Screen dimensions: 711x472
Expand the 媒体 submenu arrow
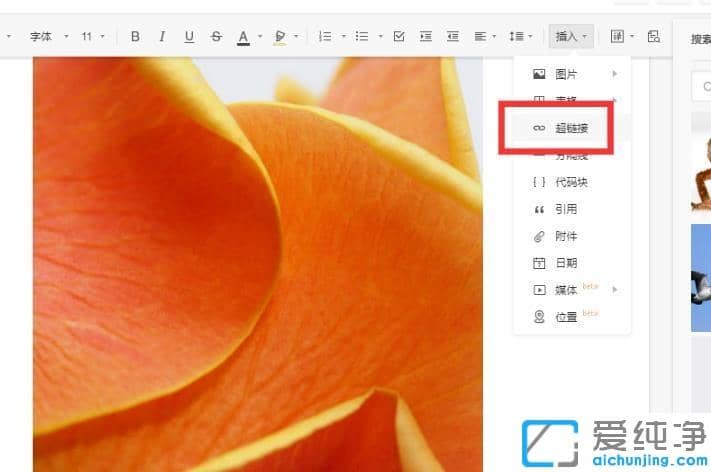coord(615,290)
